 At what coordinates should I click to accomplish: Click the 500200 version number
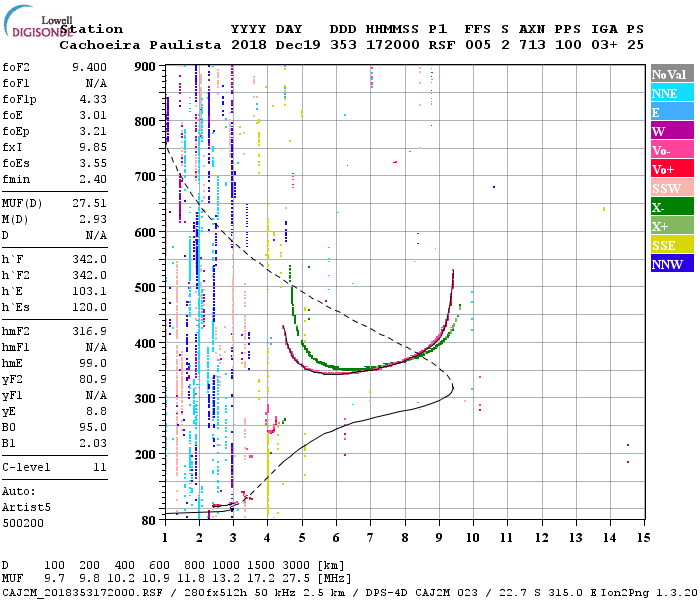(23, 524)
